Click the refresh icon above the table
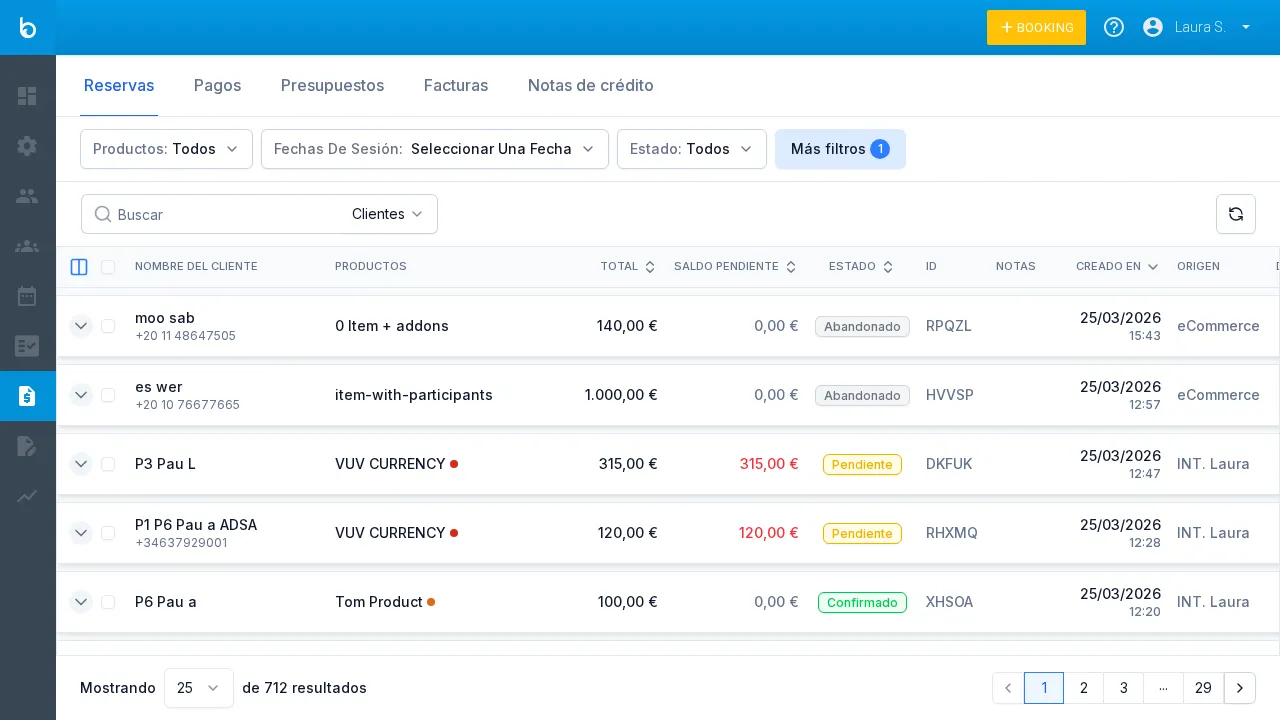This screenshot has width=1280, height=720. point(1236,214)
